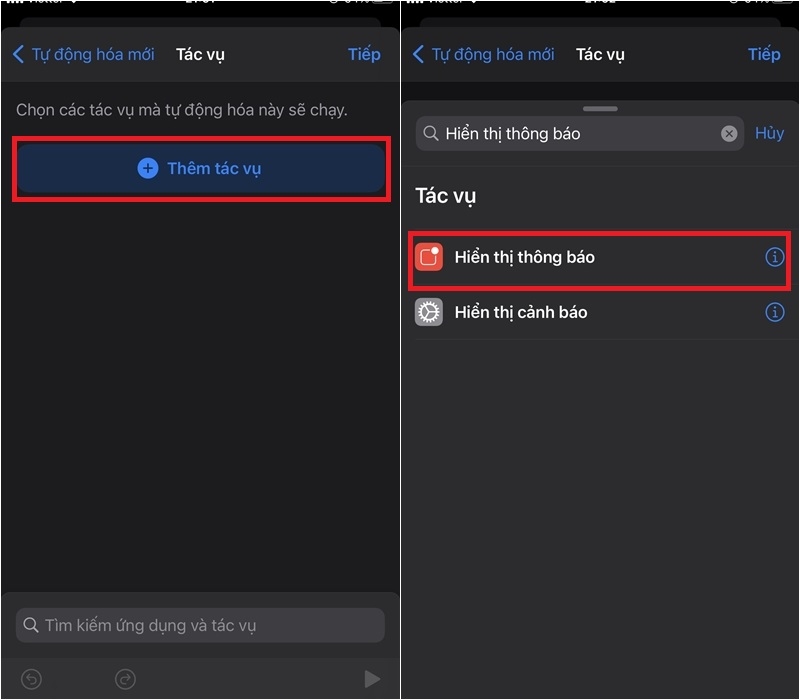Tap the play button at bottom right of left screen
Image resolution: width=800 pixels, height=700 pixels.
pyautogui.click(x=372, y=679)
